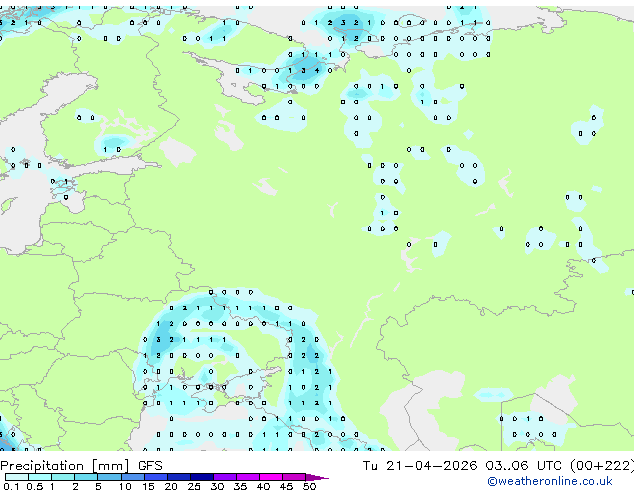Image resolution: width=634 pixels, height=490 pixels.
Task: Select the 10 to 15 mm legend color
Action: point(133,477)
